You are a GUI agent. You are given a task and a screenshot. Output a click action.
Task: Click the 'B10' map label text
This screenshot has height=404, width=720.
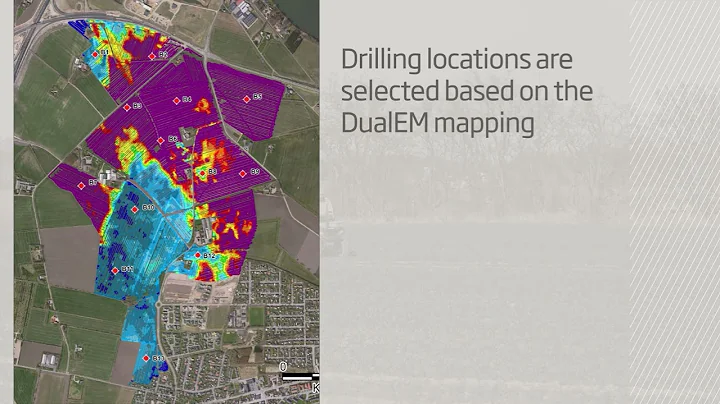coord(148,208)
